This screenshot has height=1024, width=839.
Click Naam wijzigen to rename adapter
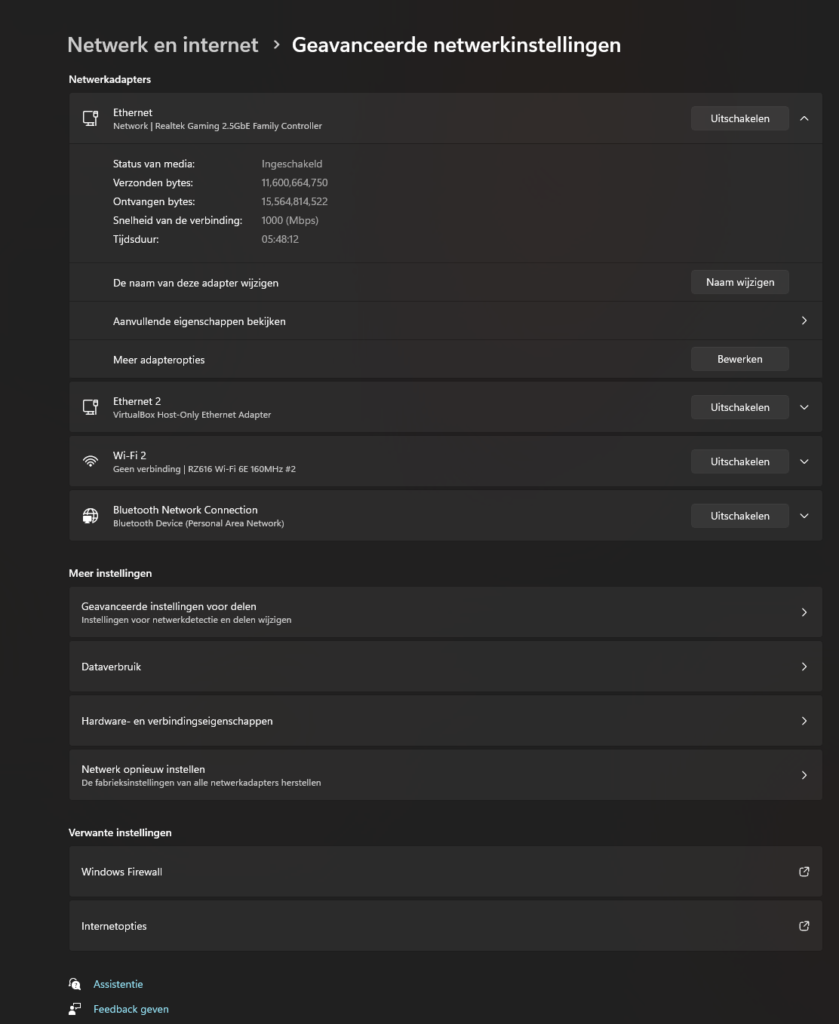(x=740, y=282)
